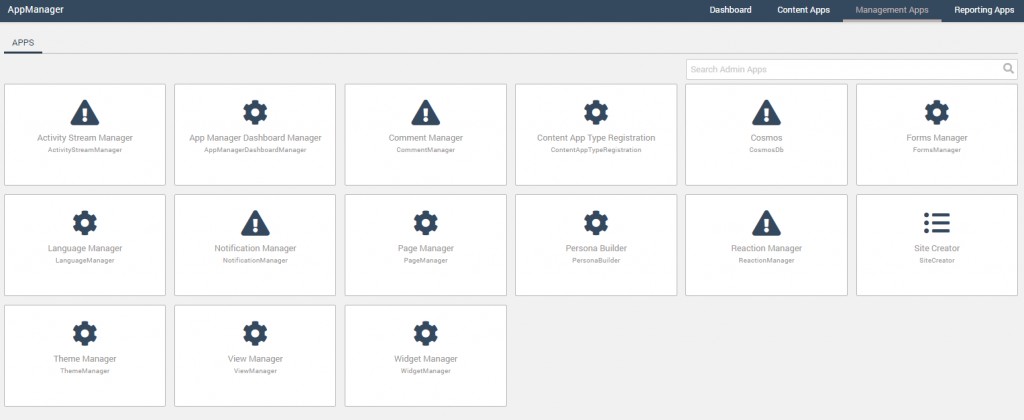Select the Content App Type Registration gear icon
Image resolution: width=1024 pixels, height=420 pixels.
[596, 112]
